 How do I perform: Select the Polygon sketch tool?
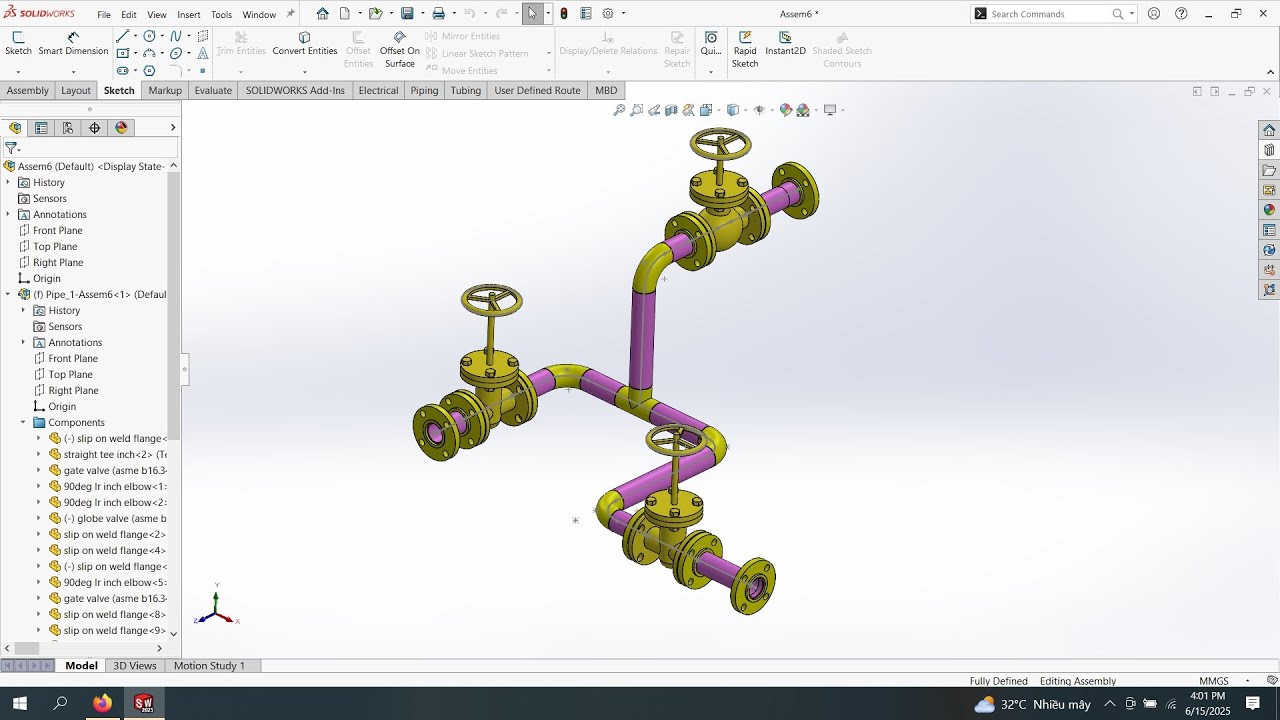(x=149, y=70)
